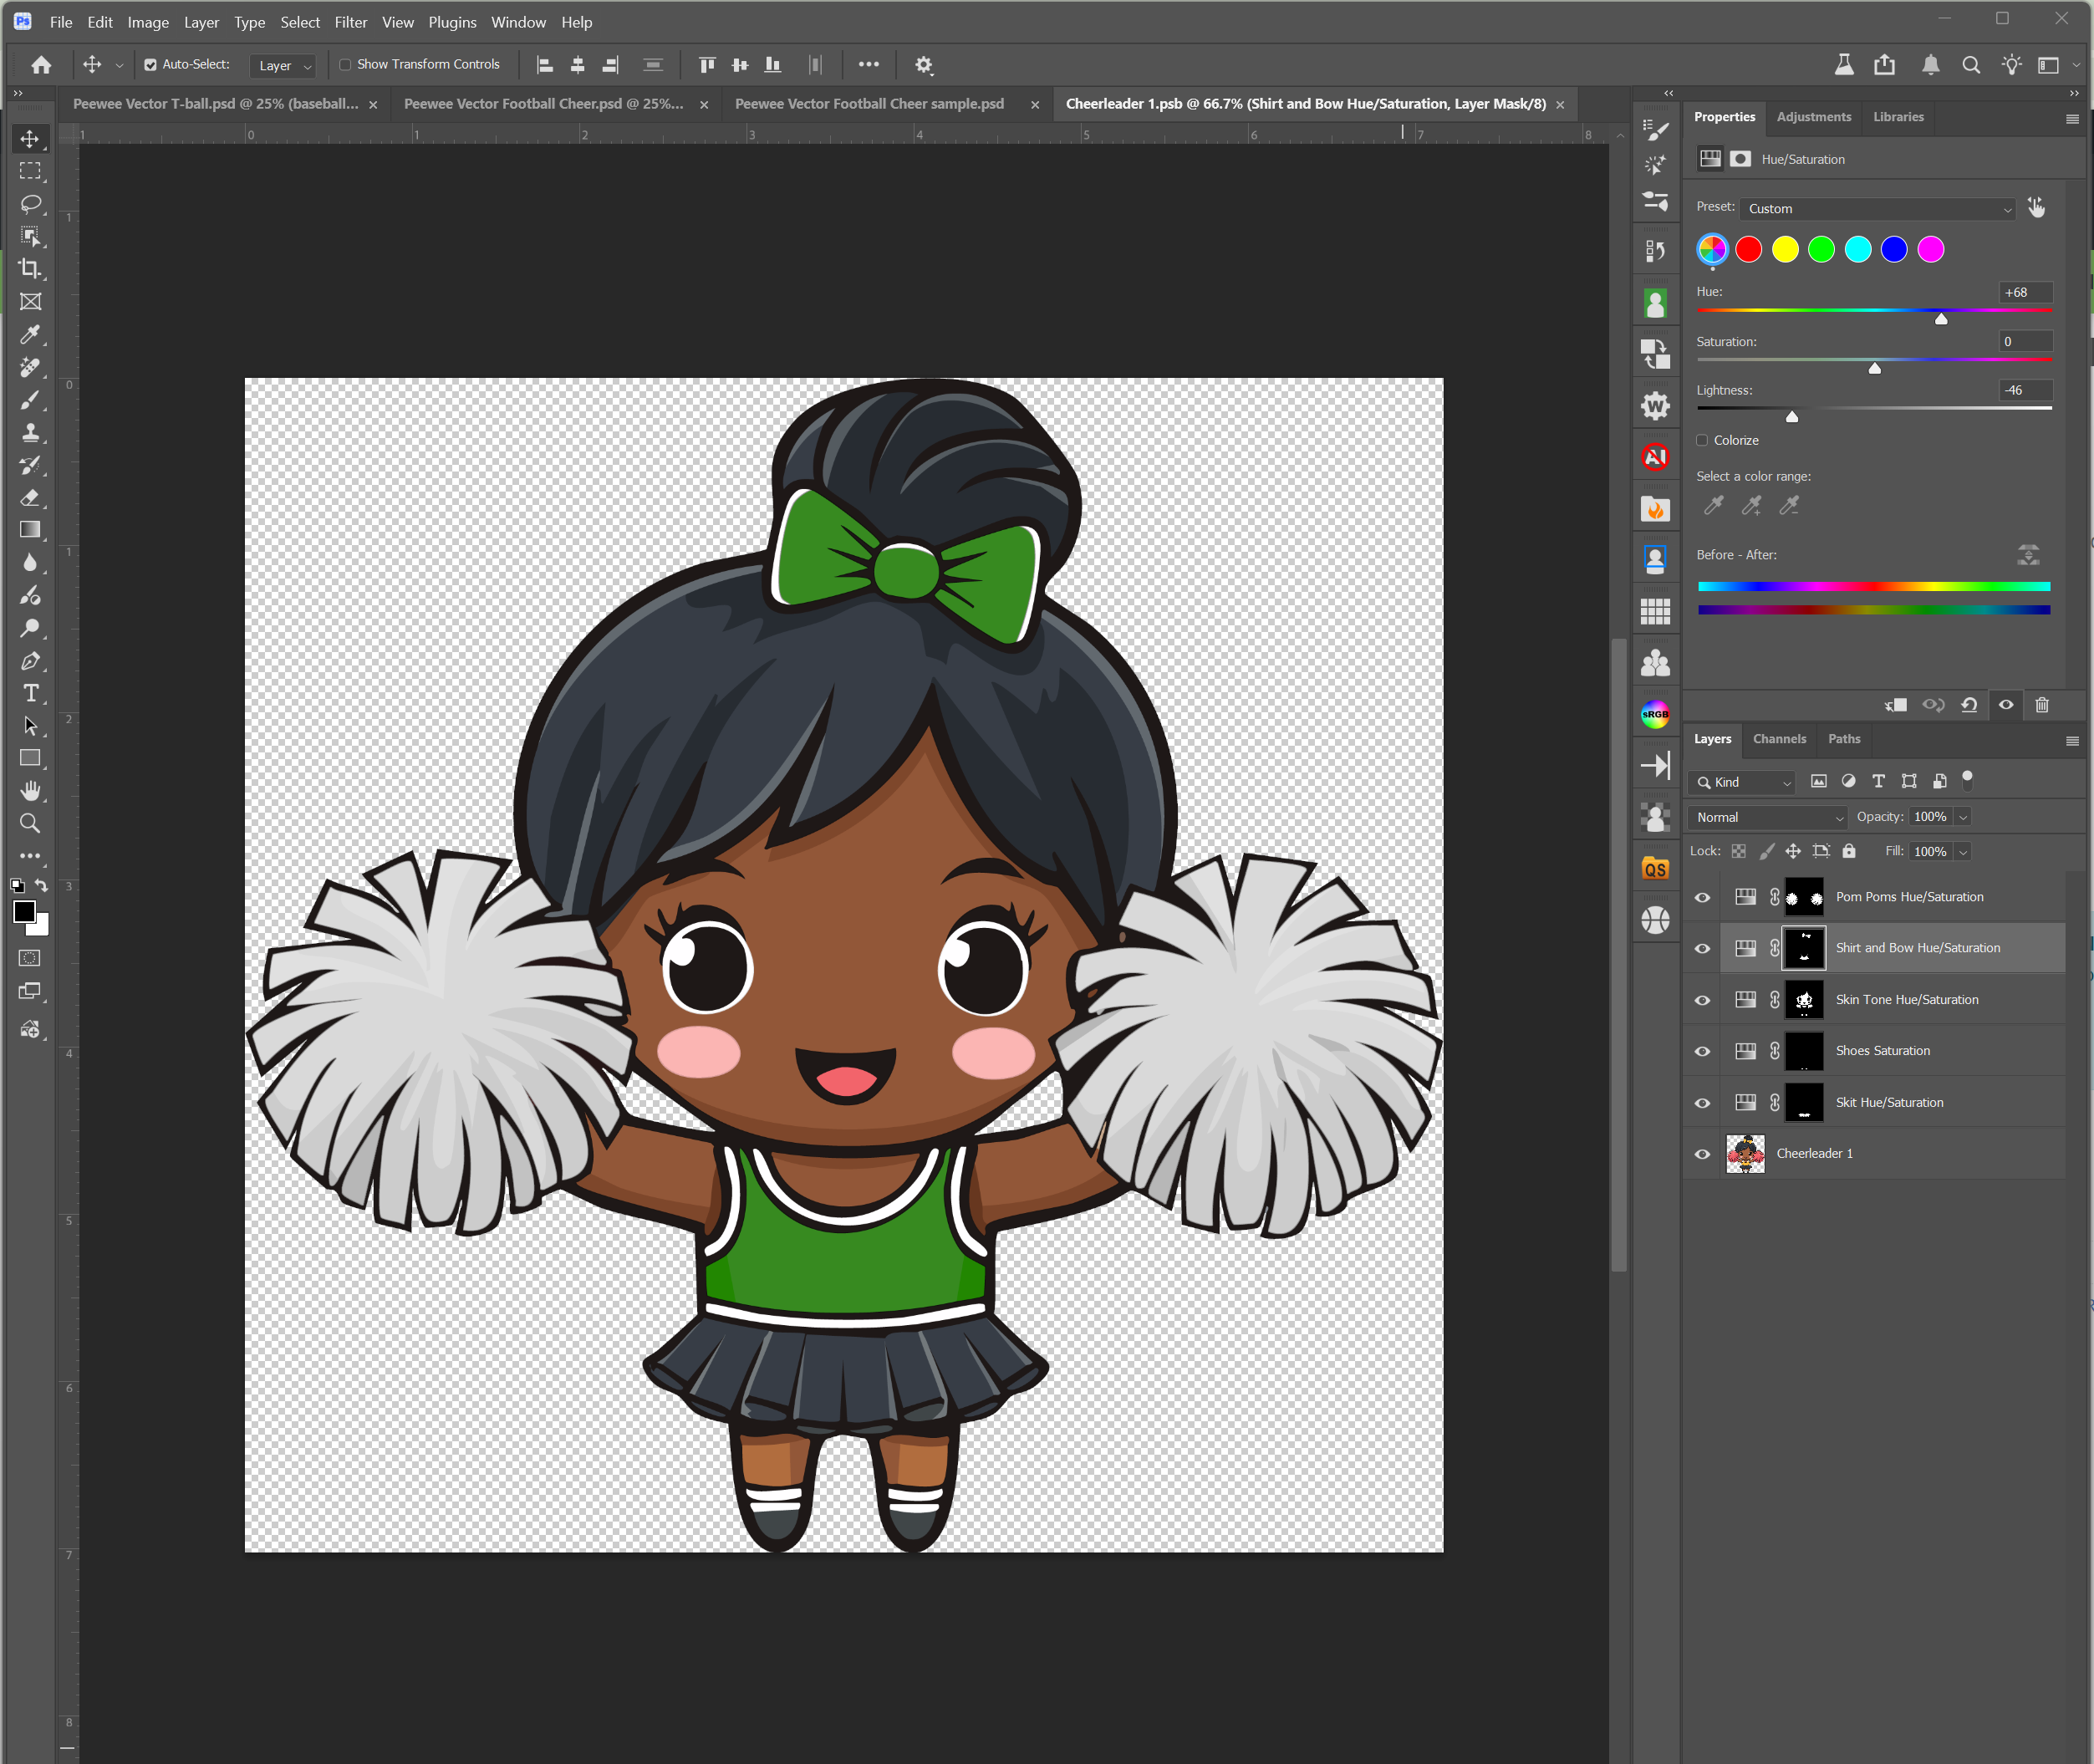The image size is (2094, 1764).
Task: Open Peewee Vector T-ball.psd document tab
Action: point(215,104)
